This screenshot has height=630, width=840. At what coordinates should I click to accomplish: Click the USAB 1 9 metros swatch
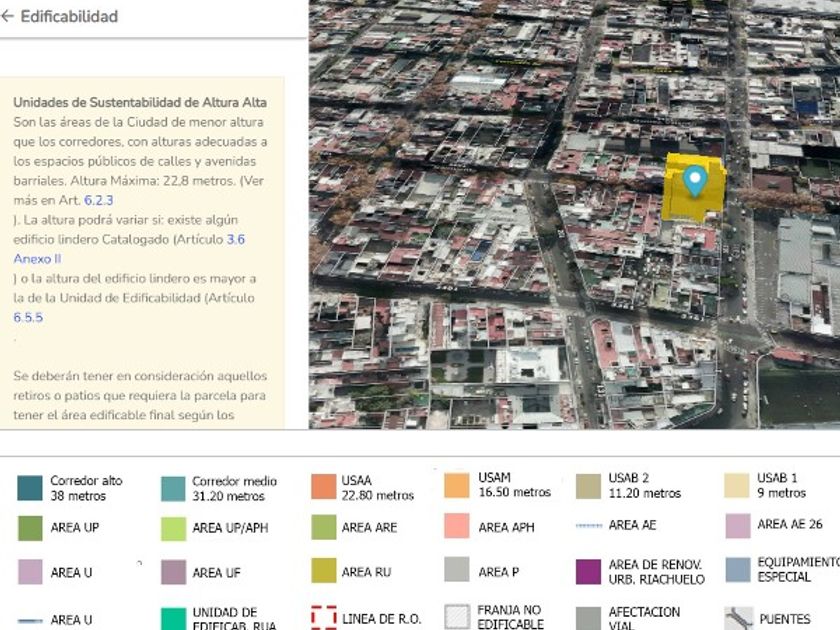click(737, 485)
